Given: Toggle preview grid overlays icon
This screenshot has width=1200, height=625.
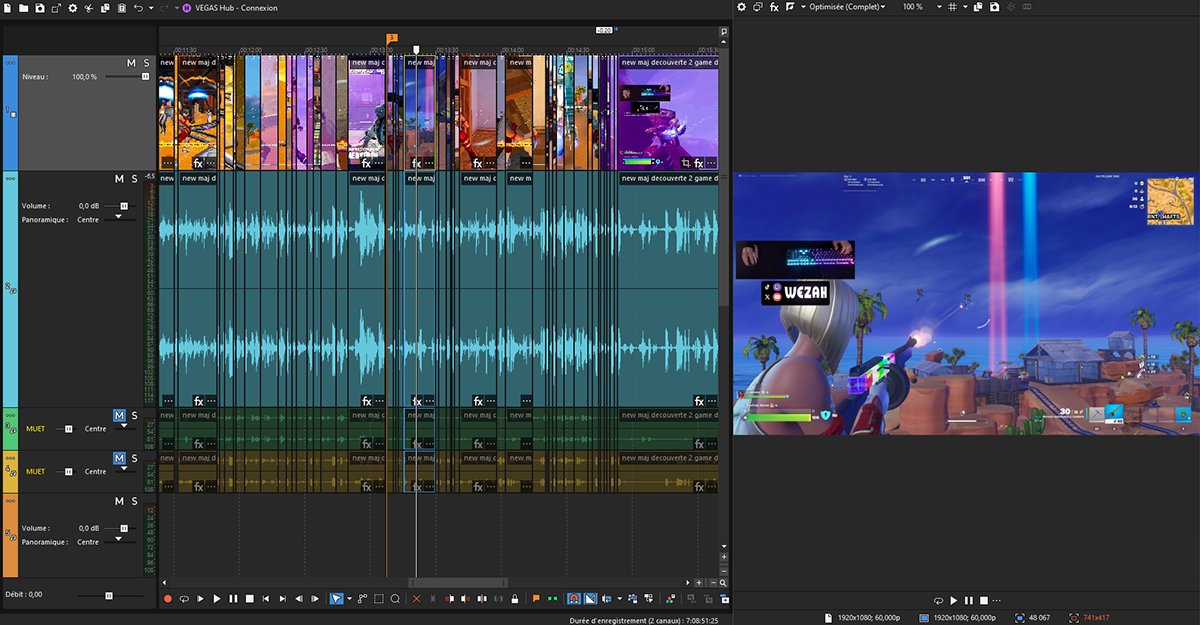Looking at the screenshot, I should pyautogui.click(x=951, y=7).
